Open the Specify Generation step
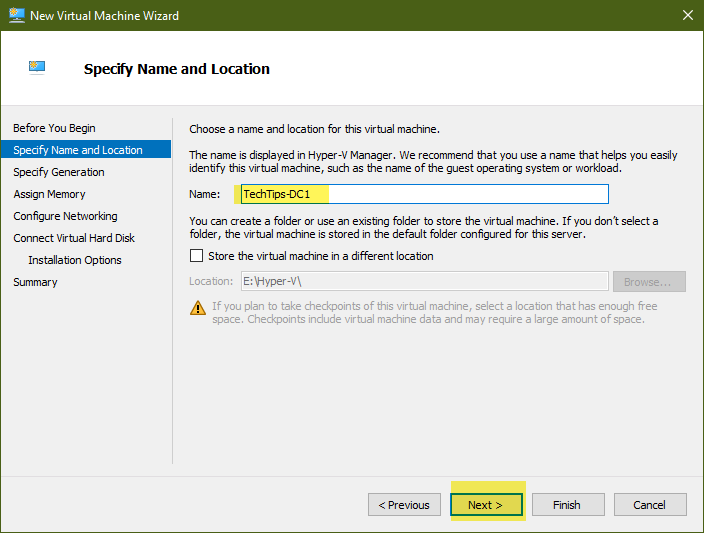Screen dimensions: 704x533 (x=59, y=172)
